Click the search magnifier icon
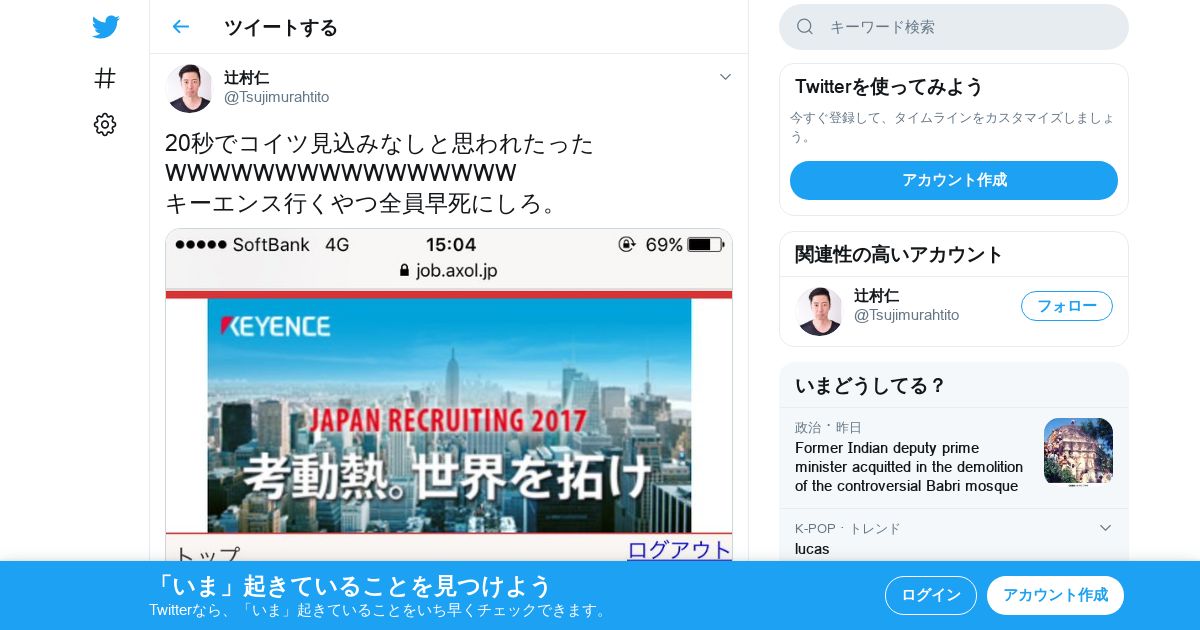Image resolution: width=1200 pixels, height=630 pixels. [x=805, y=27]
